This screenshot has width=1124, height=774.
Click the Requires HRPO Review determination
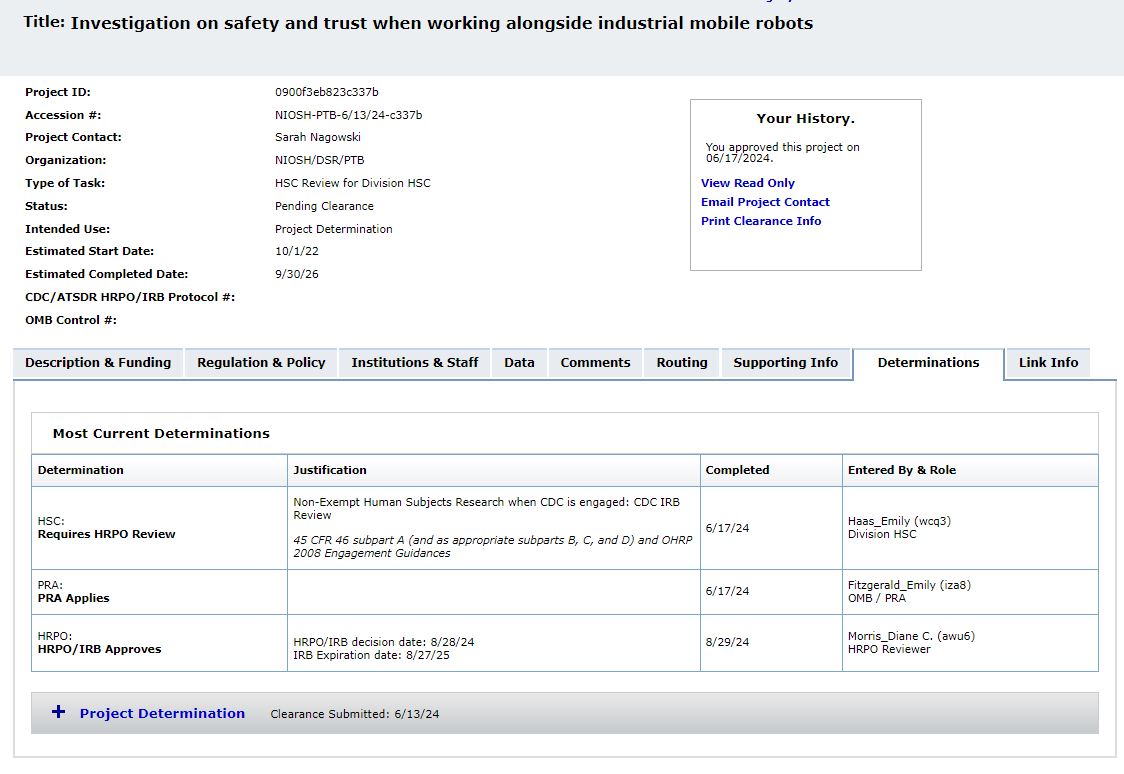[x=107, y=534]
